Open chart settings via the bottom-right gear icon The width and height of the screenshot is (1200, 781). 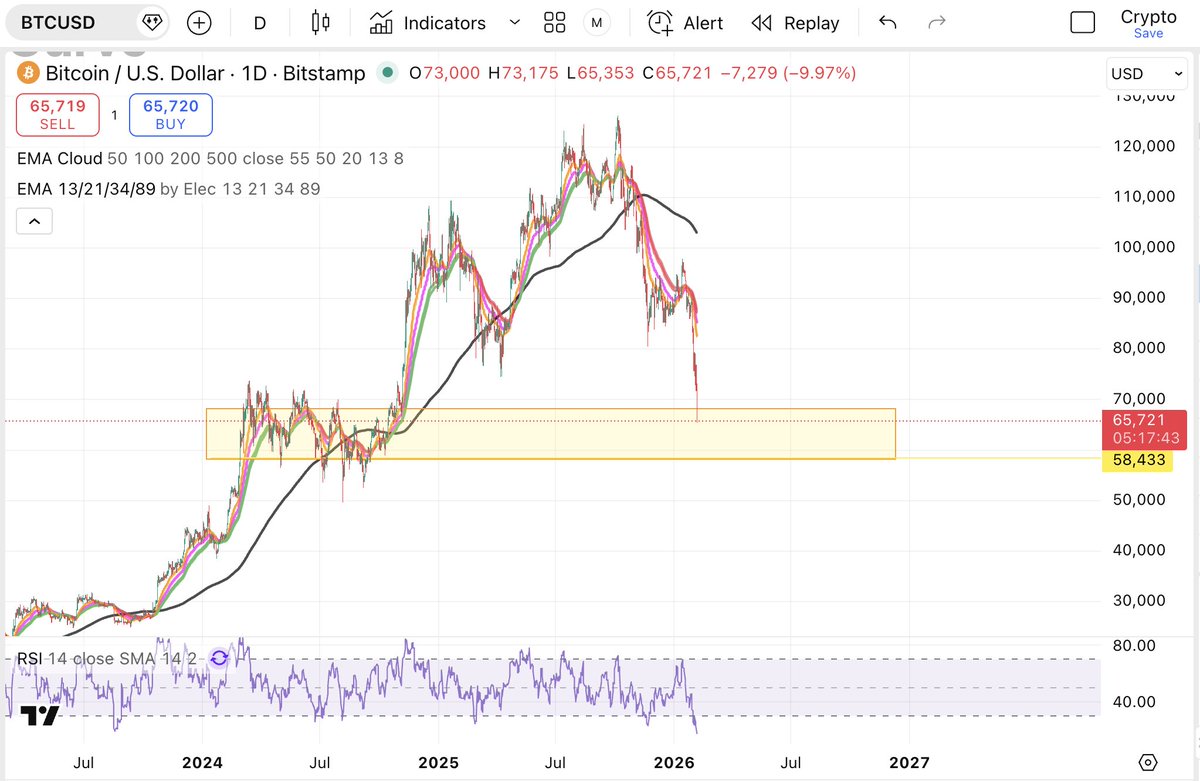tap(1147, 761)
